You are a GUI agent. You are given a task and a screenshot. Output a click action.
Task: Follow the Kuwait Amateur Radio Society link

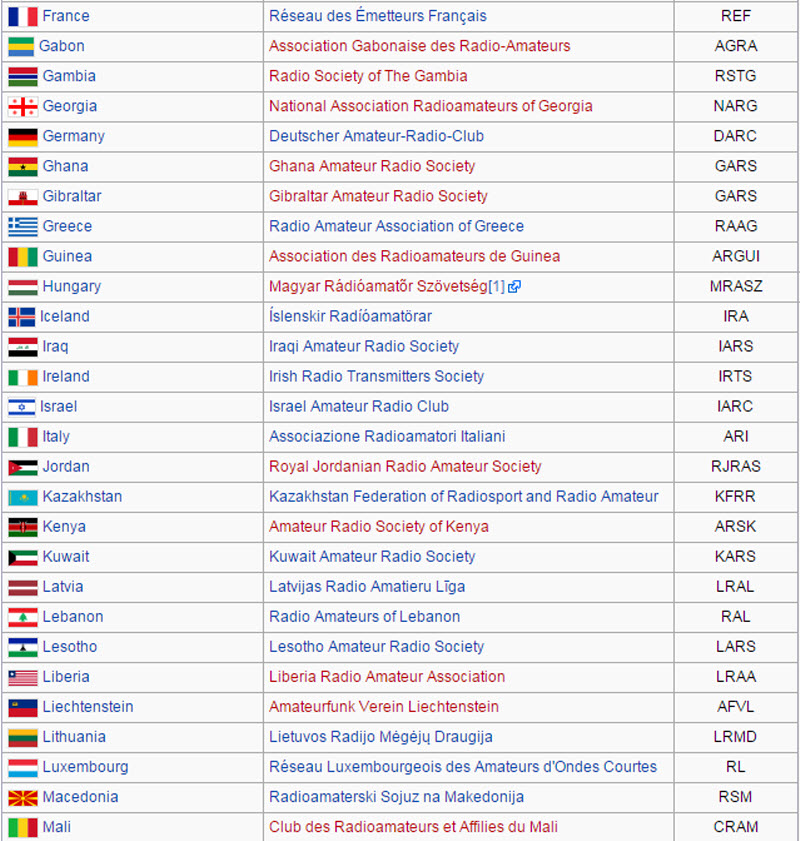tap(372, 557)
